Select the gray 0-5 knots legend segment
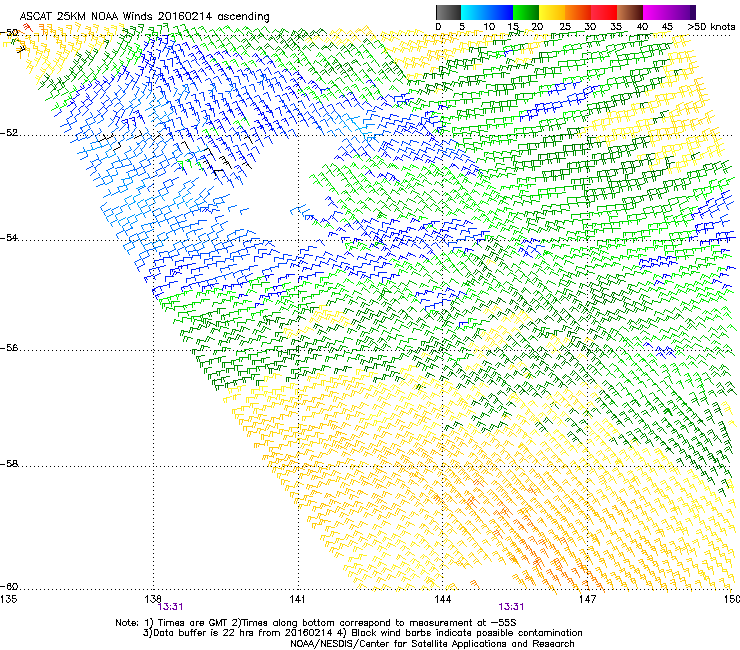The image size is (740, 650). click(x=448, y=12)
